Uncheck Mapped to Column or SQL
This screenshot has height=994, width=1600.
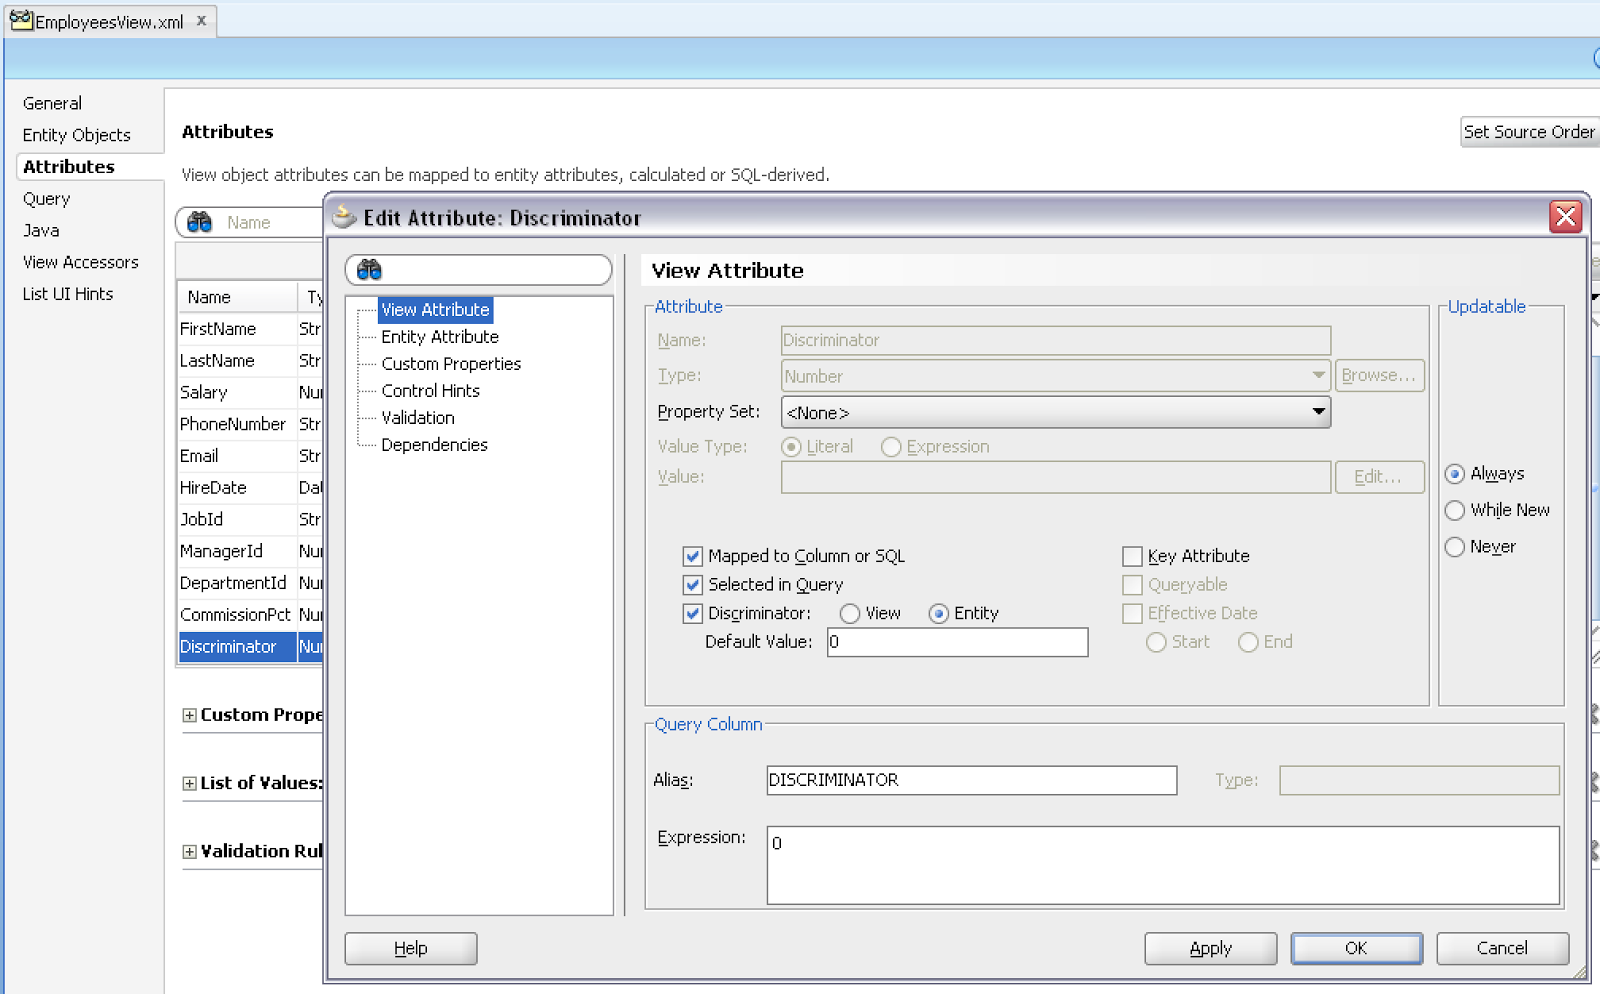[x=692, y=556]
